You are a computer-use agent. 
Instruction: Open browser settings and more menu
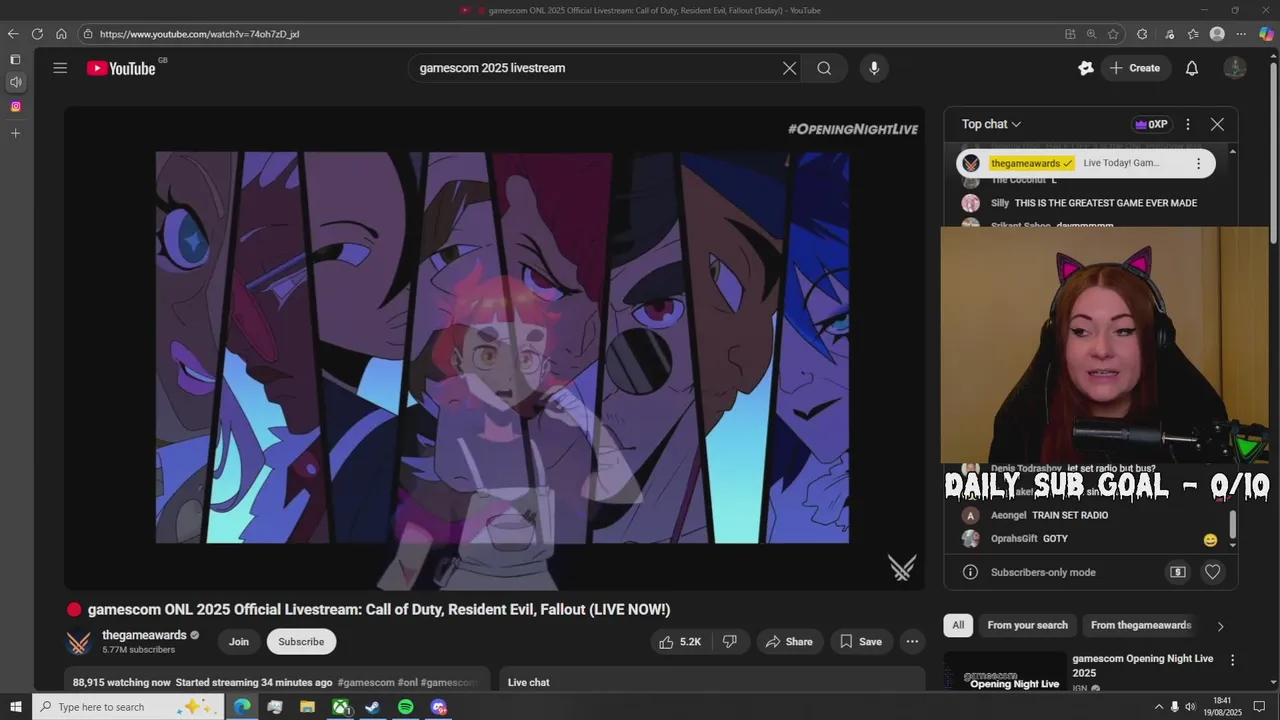[1241, 34]
